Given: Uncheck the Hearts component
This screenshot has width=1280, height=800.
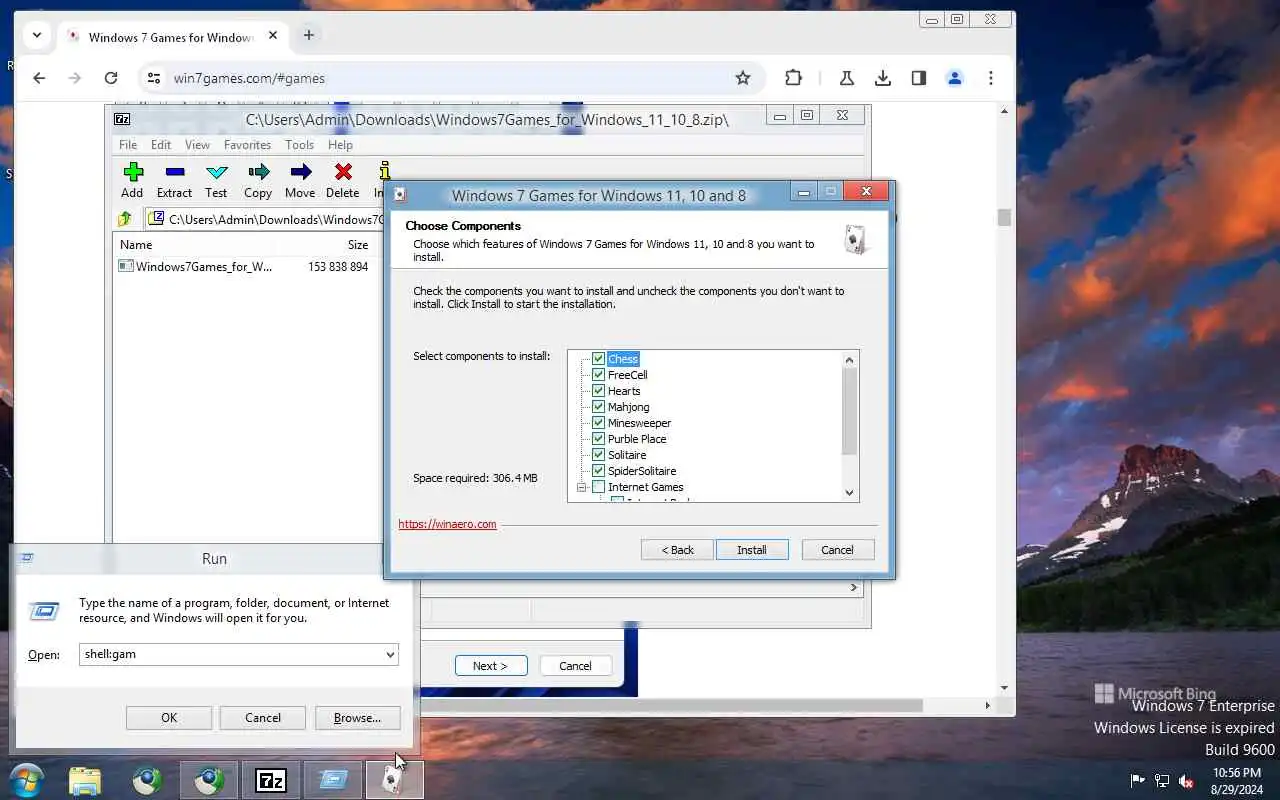Looking at the screenshot, I should pyautogui.click(x=598, y=391).
